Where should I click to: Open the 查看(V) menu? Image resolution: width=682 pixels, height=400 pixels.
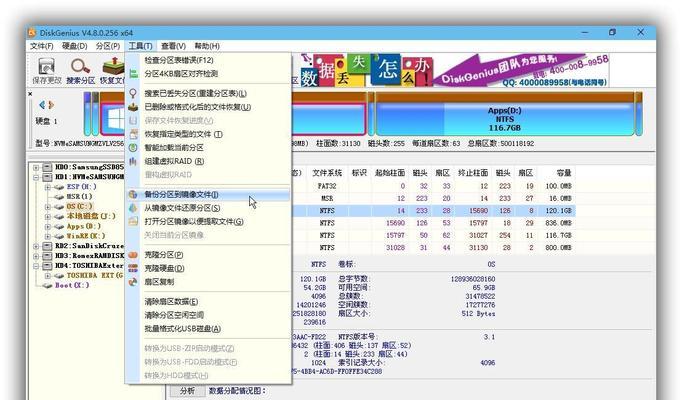173,46
